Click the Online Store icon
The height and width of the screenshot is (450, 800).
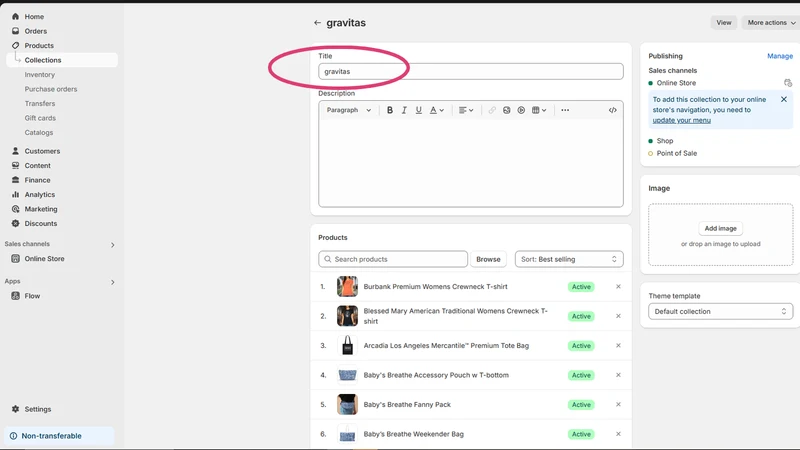15,259
